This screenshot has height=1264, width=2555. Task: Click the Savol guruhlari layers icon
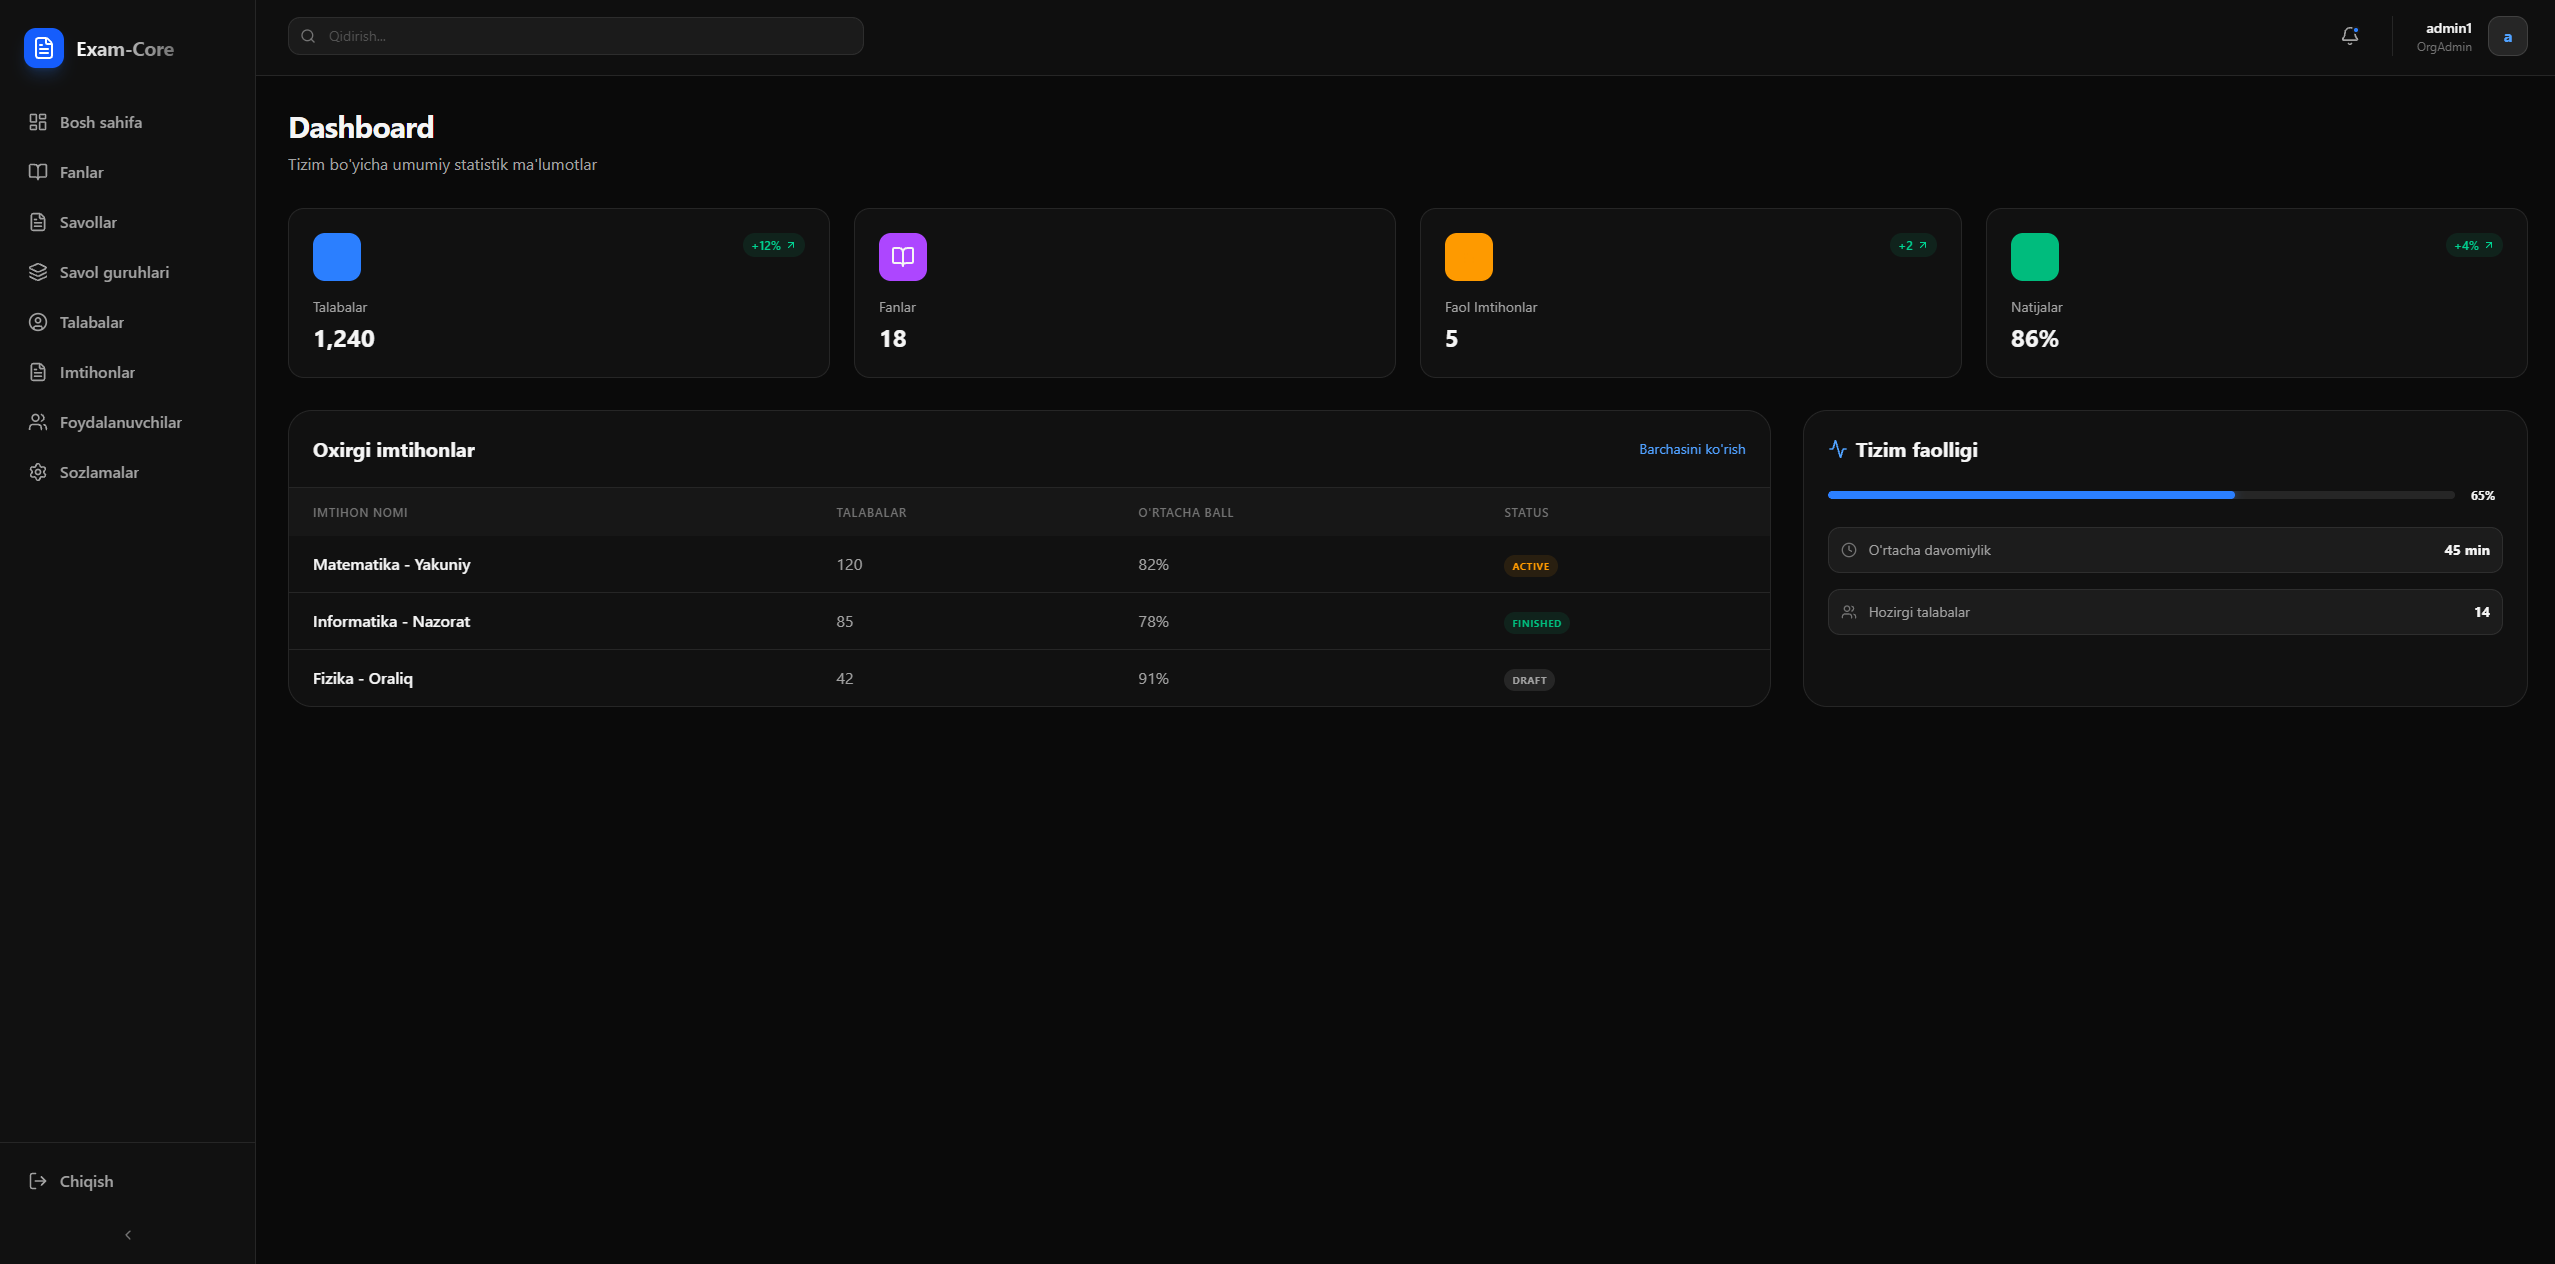tap(37, 271)
